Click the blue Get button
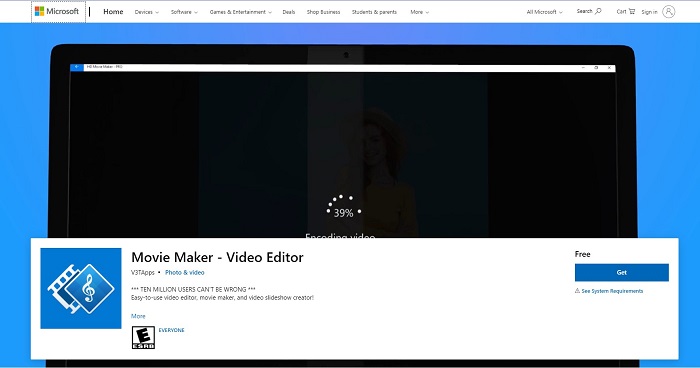 pyautogui.click(x=621, y=272)
